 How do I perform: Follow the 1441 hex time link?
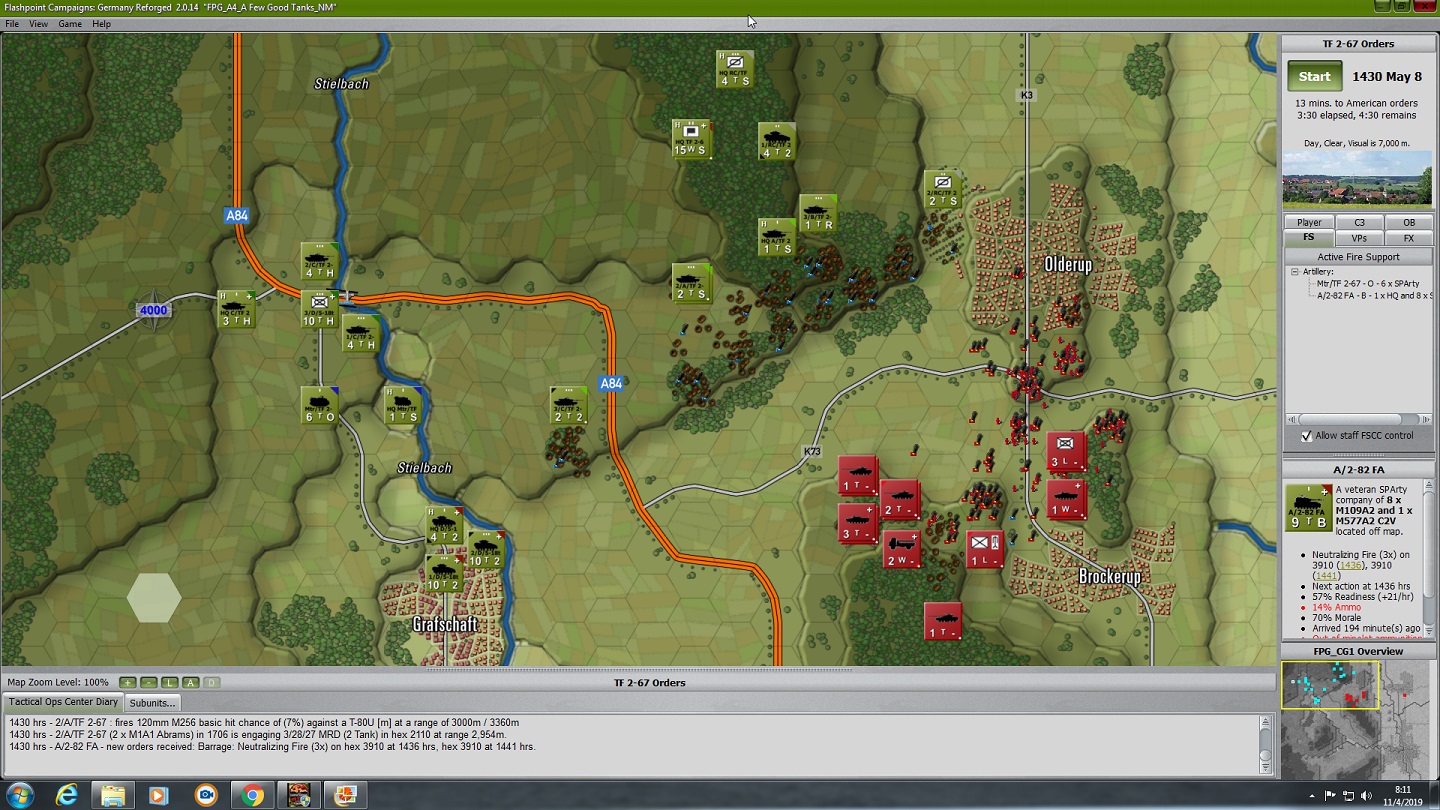pyautogui.click(x=1324, y=576)
